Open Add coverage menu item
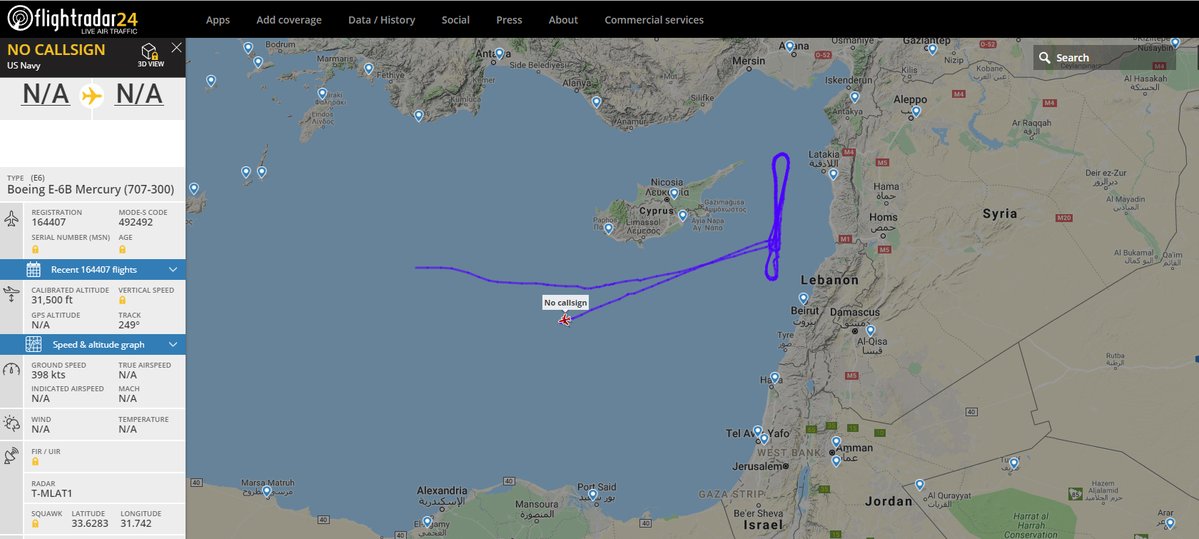Viewport: 1199px width, 539px height. 289,20
